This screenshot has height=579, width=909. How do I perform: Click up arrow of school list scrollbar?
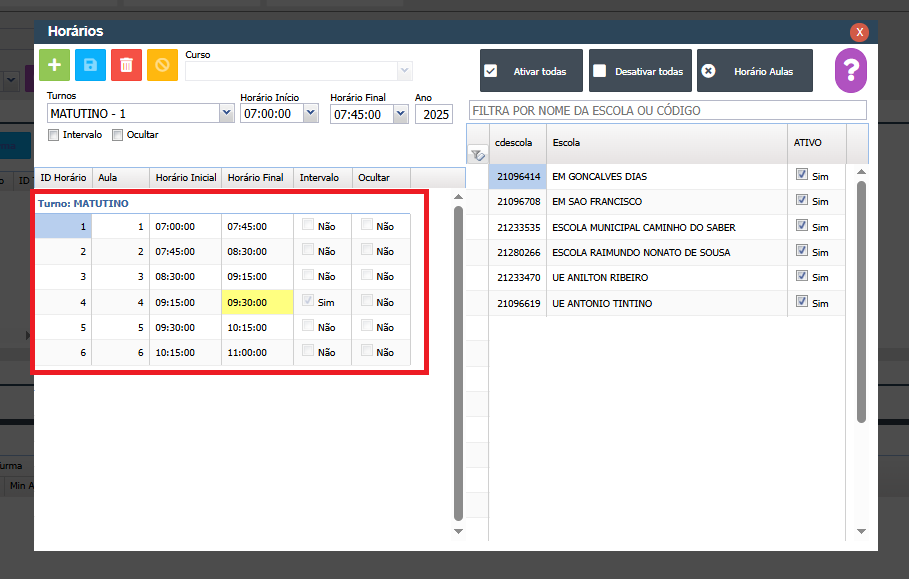point(861,172)
